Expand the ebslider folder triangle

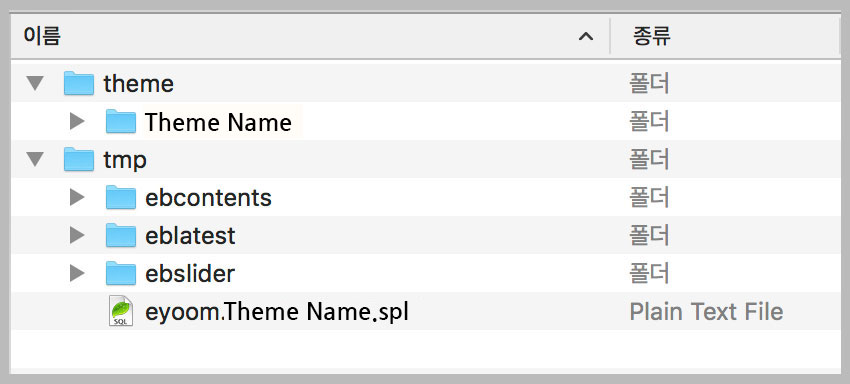78,273
